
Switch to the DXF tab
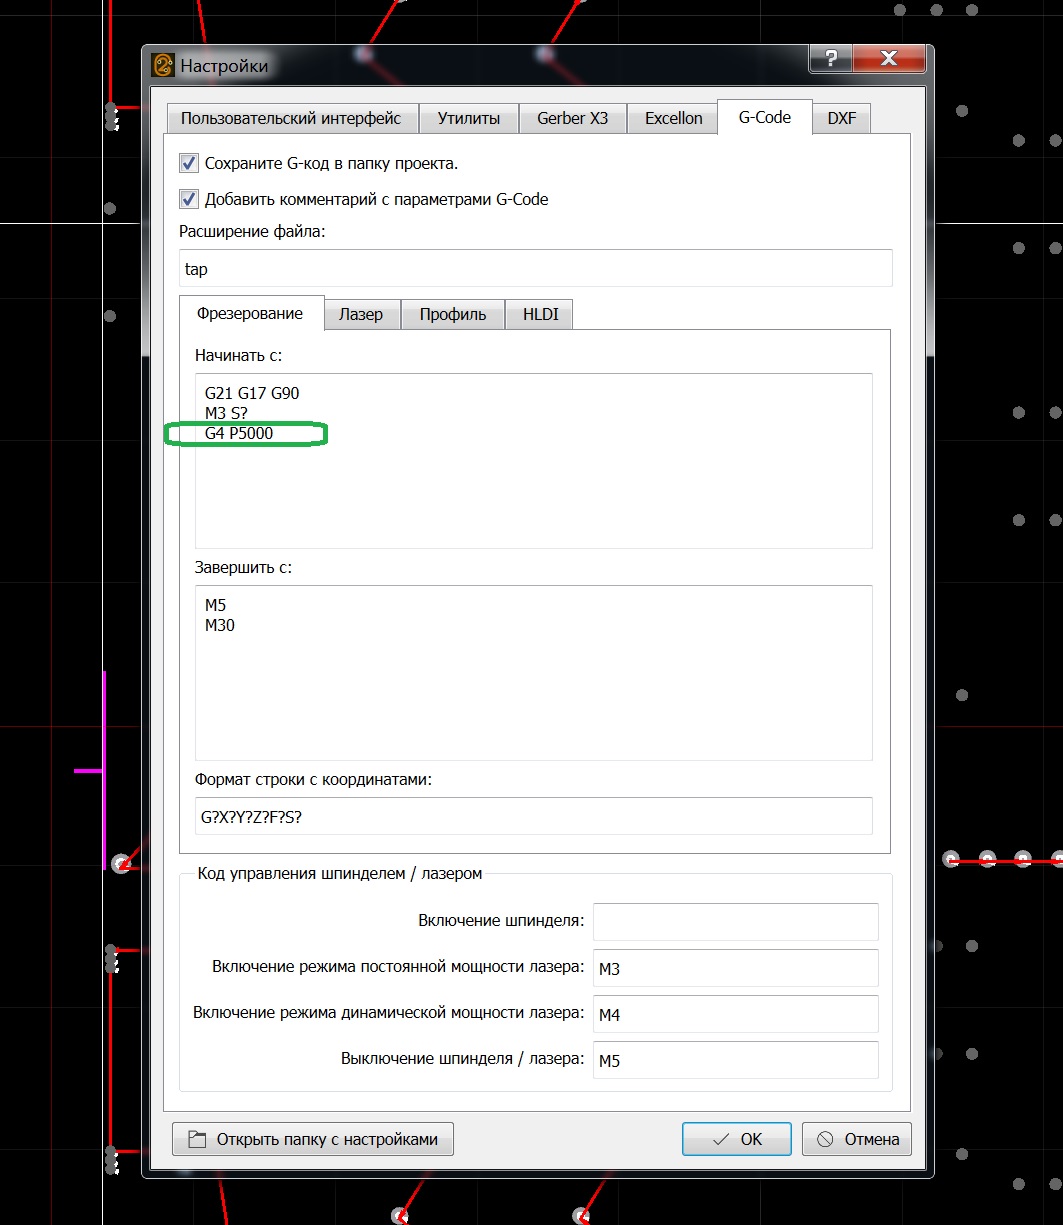tap(842, 118)
